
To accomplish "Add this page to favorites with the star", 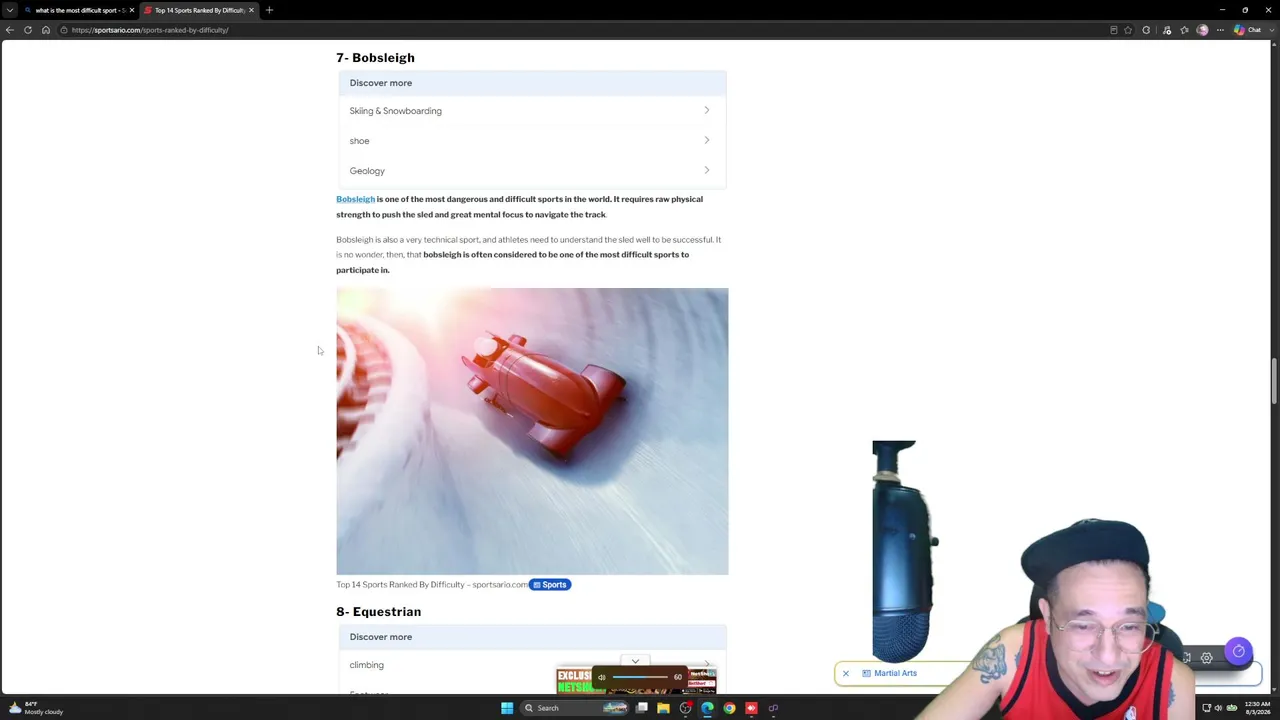I will coord(1128,30).
